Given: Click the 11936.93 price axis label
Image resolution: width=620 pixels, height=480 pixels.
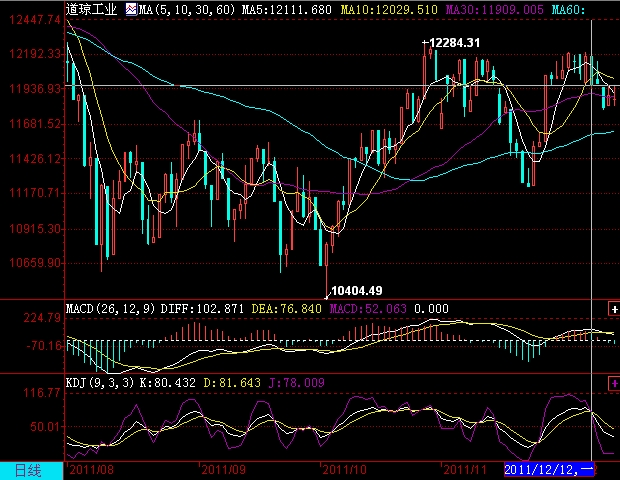Looking at the screenshot, I should coord(35,89).
